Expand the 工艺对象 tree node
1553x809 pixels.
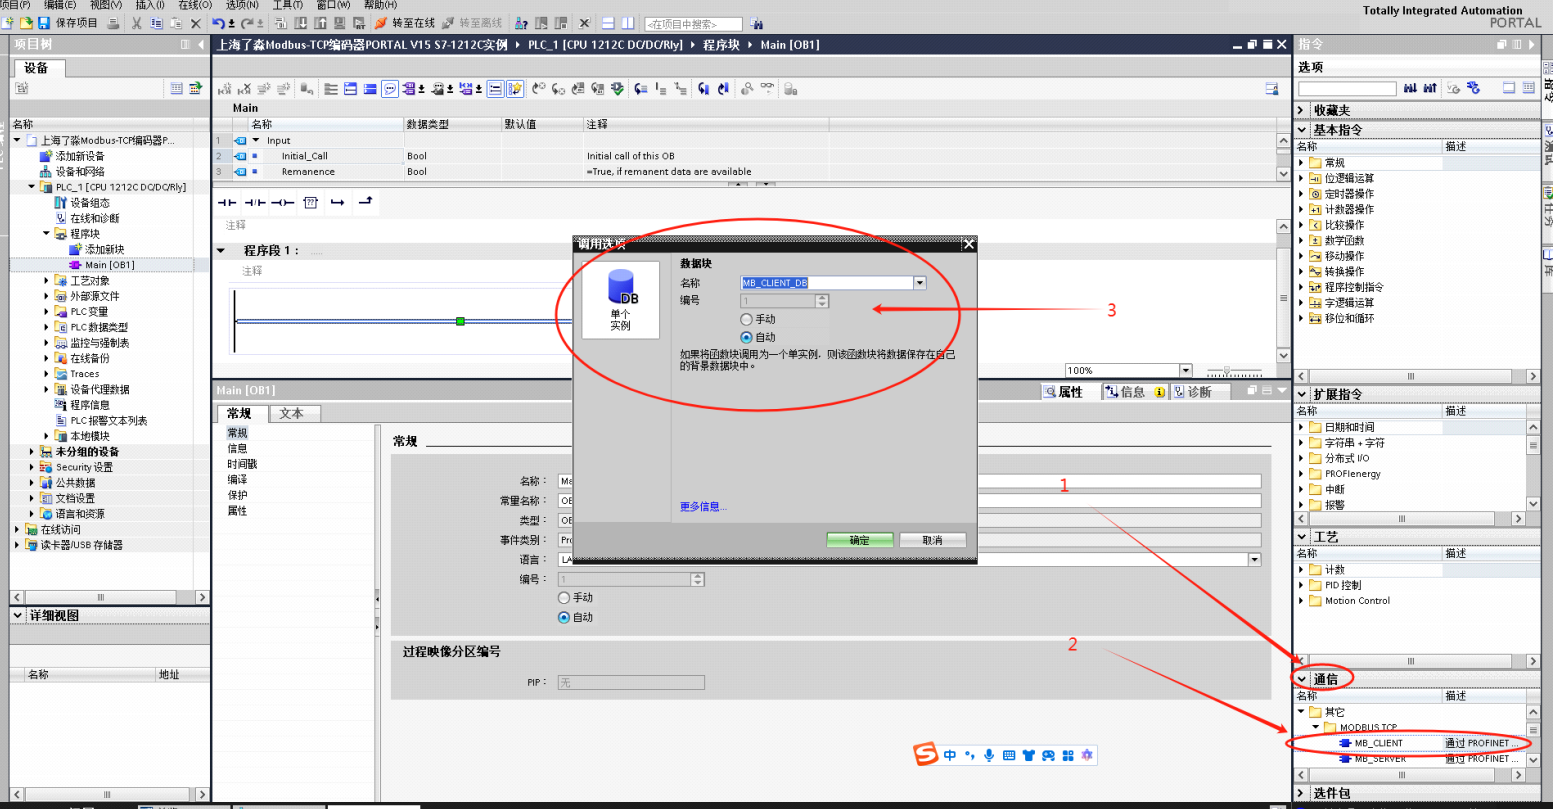tap(46, 281)
